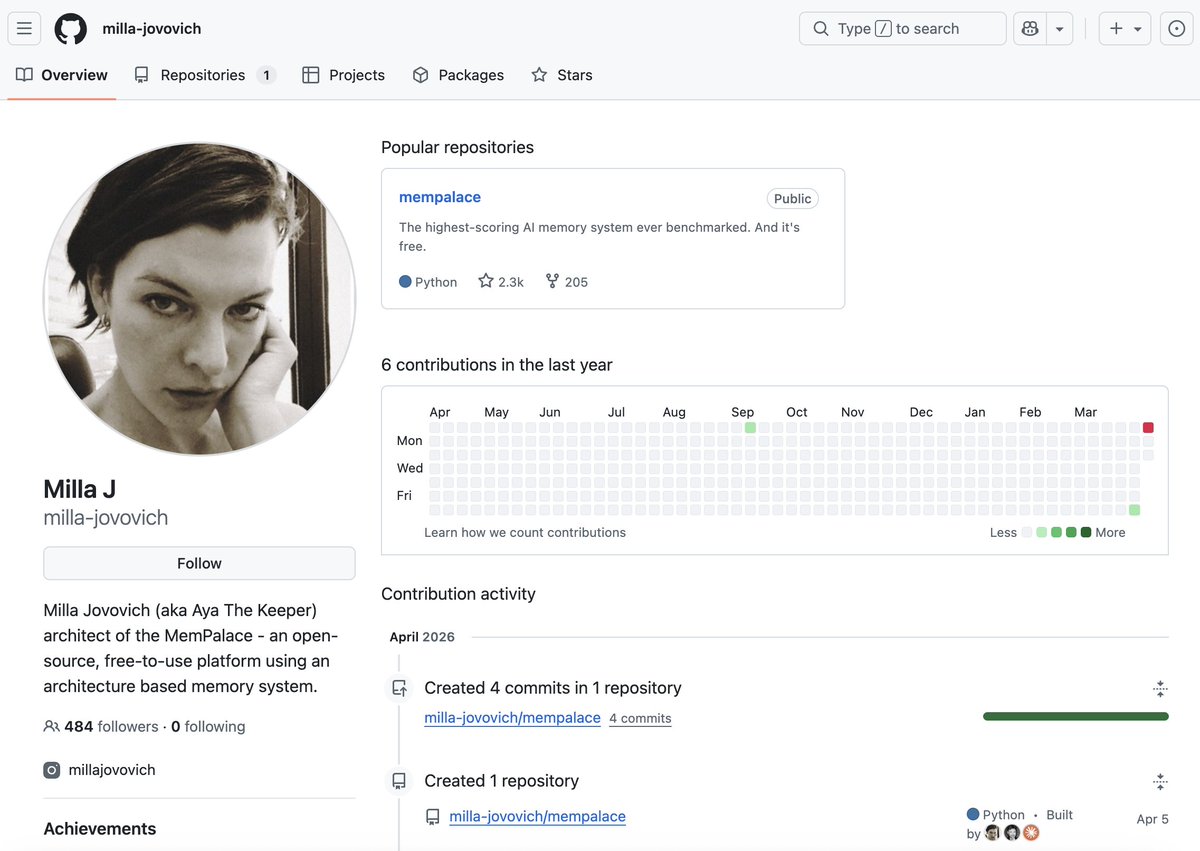Click the first contributor avatar by Built by
Viewport: 1200px width, 851px height.
pyautogui.click(x=993, y=833)
